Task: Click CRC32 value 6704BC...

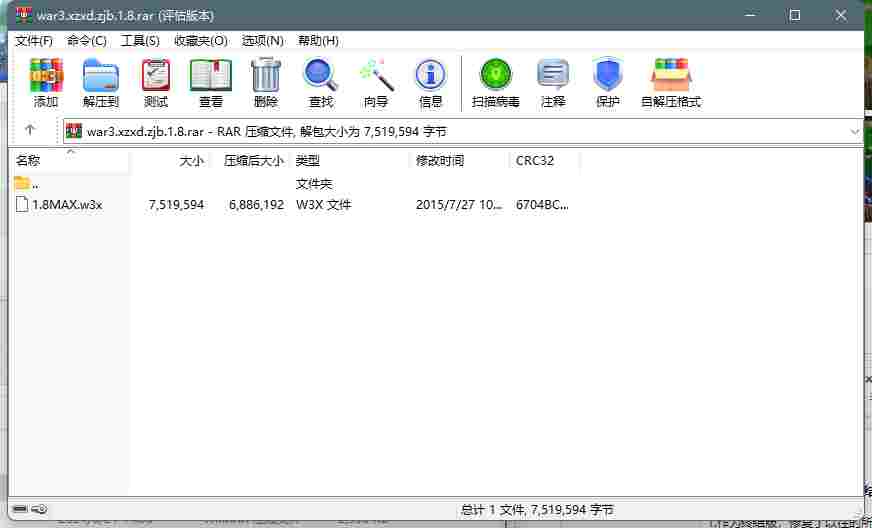Action: point(542,205)
